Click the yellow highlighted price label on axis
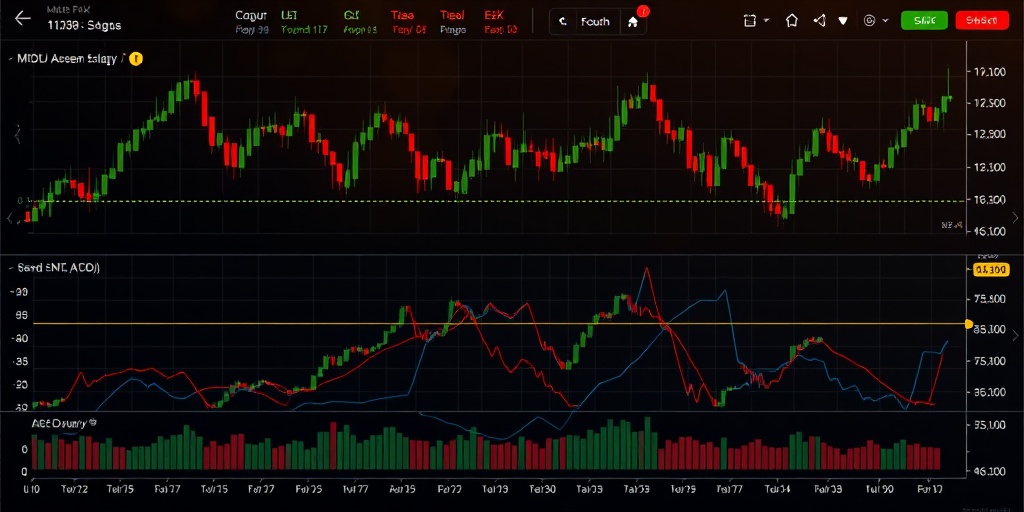The image size is (1024, 512). tap(990, 269)
